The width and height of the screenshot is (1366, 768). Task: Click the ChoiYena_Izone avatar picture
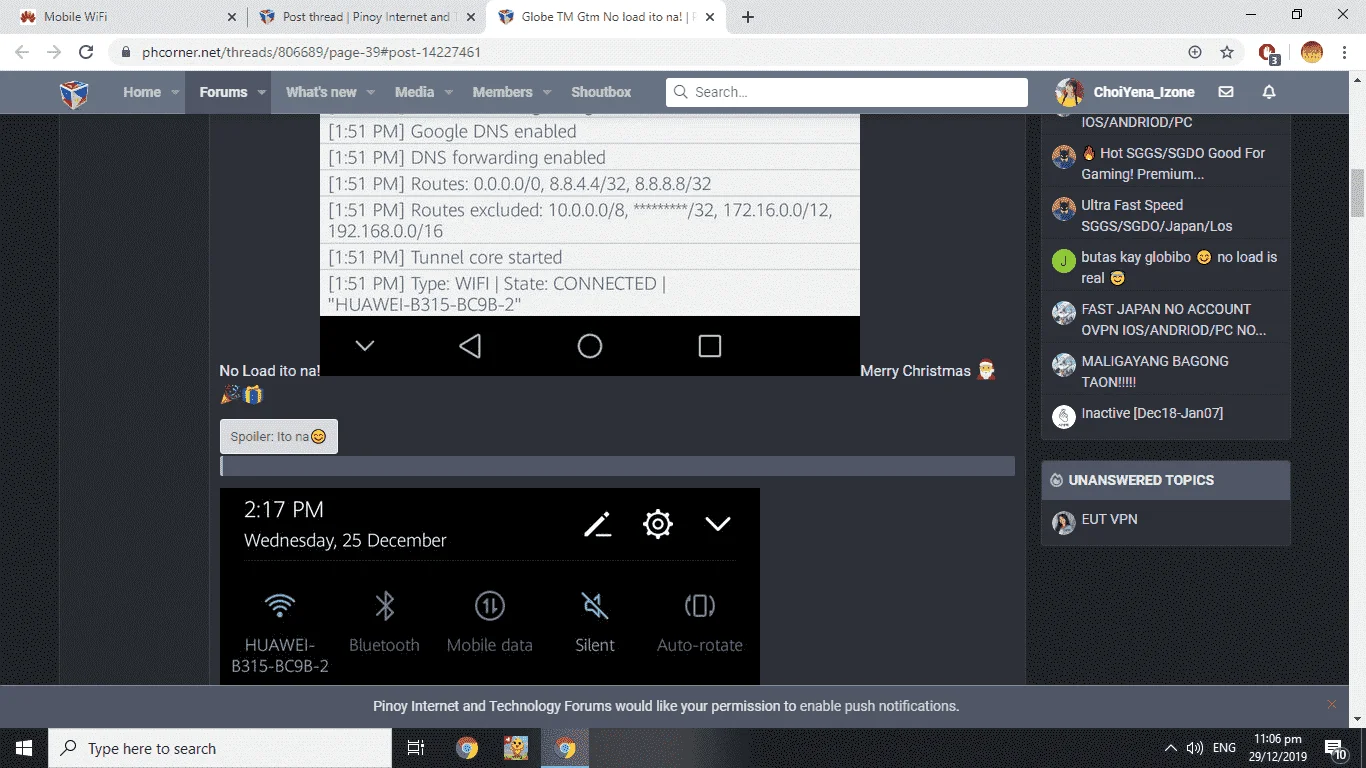(1069, 92)
